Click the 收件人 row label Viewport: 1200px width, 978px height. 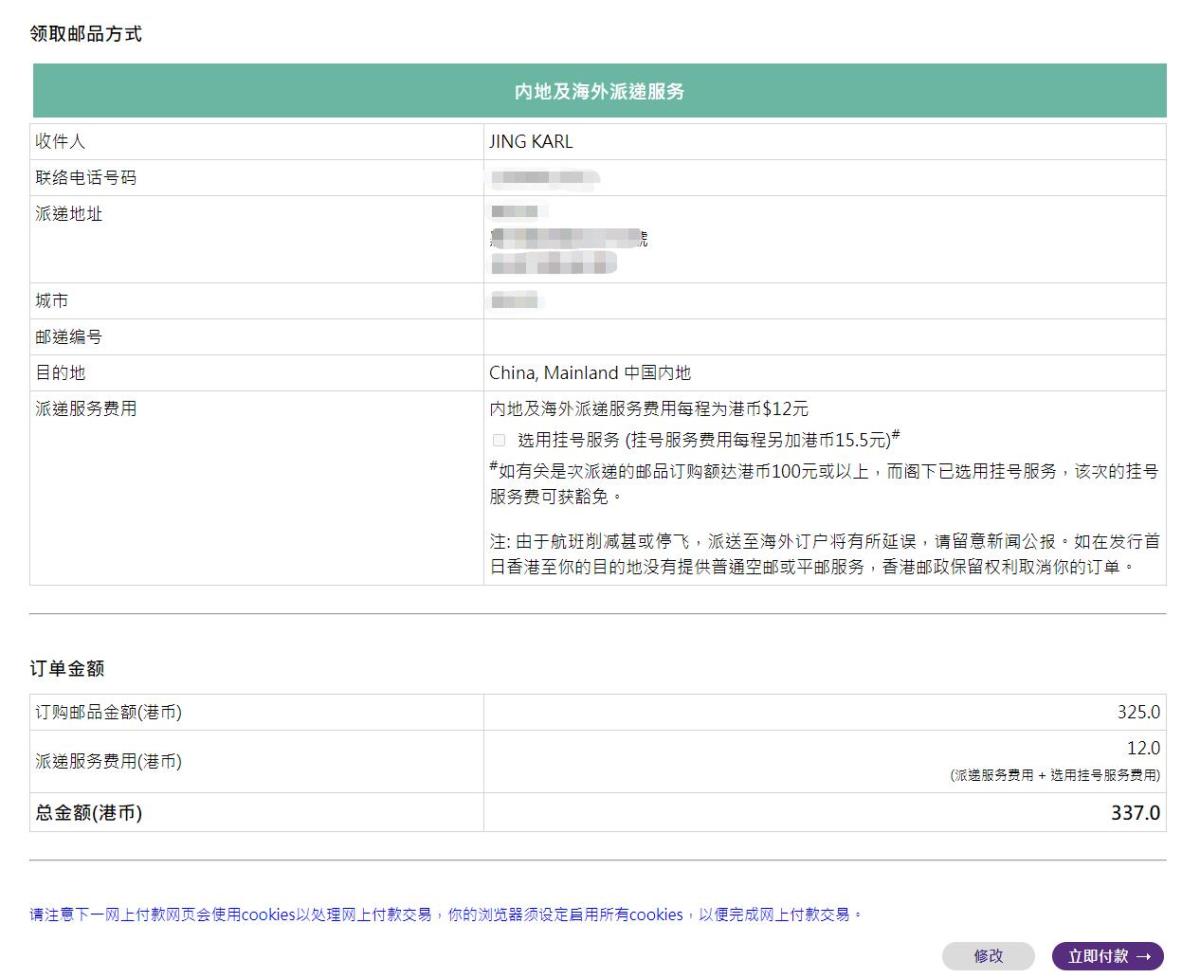click(60, 142)
